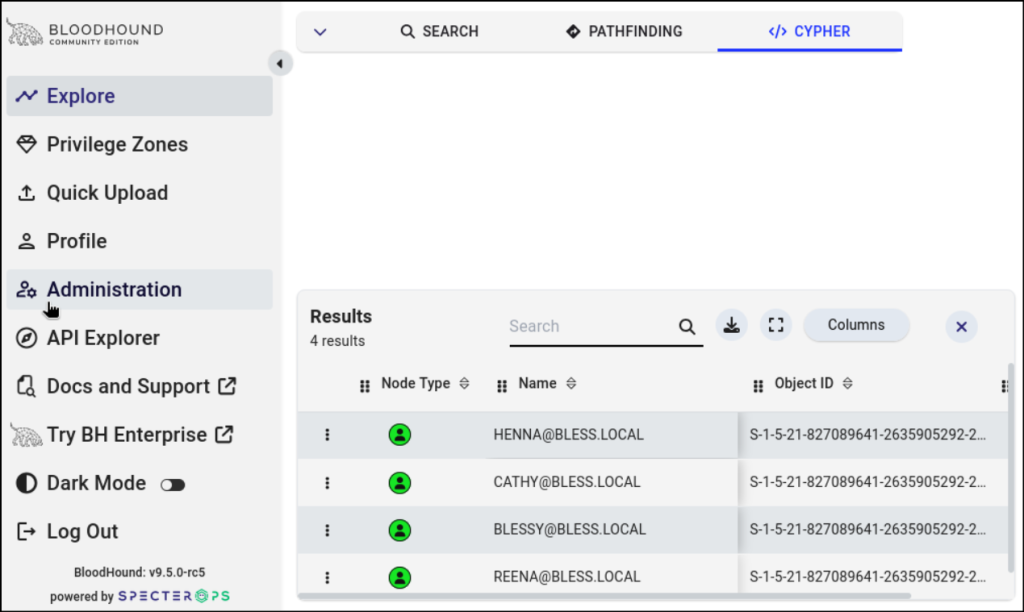The height and width of the screenshot is (612, 1024).
Task: Click the horizontal scrollbar of results table
Action: pos(605,596)
